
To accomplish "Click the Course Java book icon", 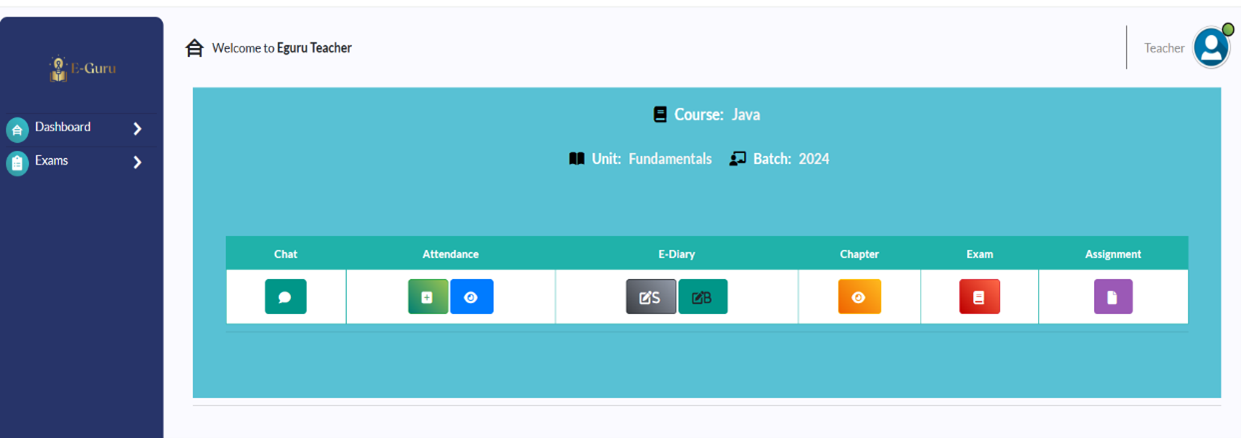I will tap(660, 115).
